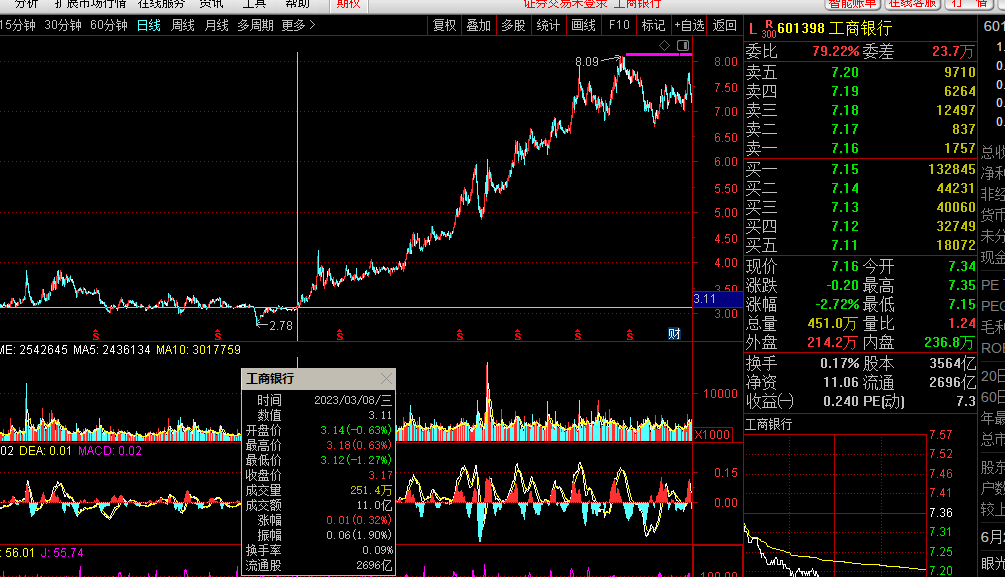Image resolution: width=1005 pixels, height=577 pixels.
Task: Add stock via +自选 button
Action: 689,25
